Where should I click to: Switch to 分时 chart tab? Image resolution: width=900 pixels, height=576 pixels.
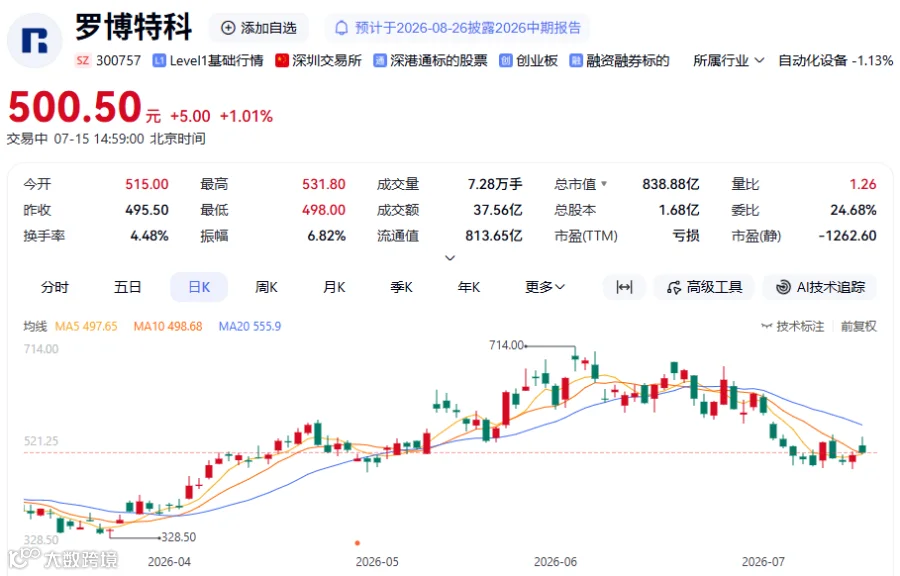pyautogui.click(x=55, y=287)
